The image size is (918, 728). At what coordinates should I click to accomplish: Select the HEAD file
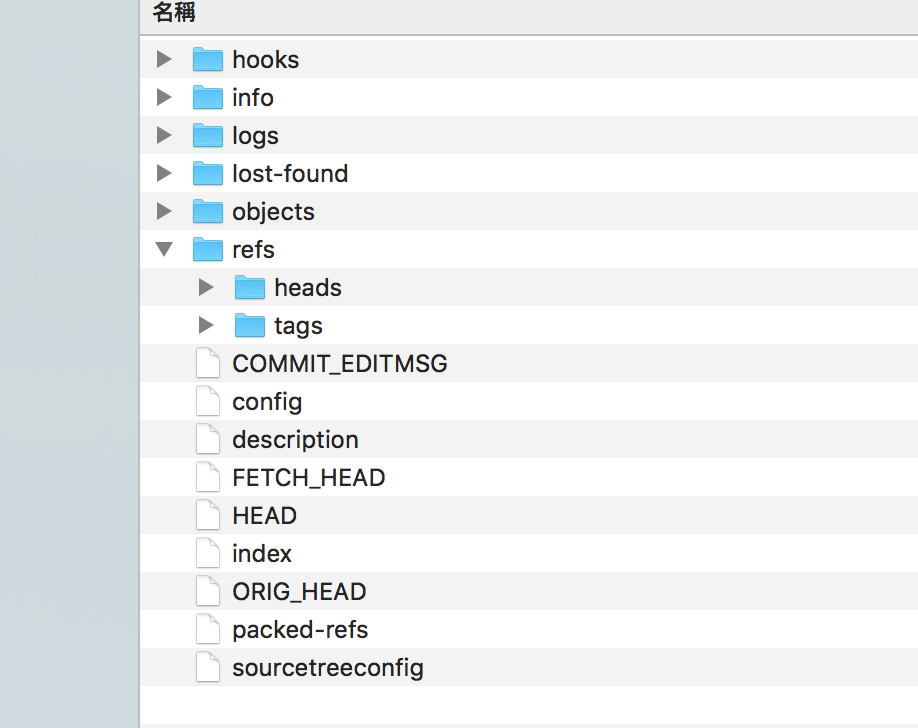264,515
